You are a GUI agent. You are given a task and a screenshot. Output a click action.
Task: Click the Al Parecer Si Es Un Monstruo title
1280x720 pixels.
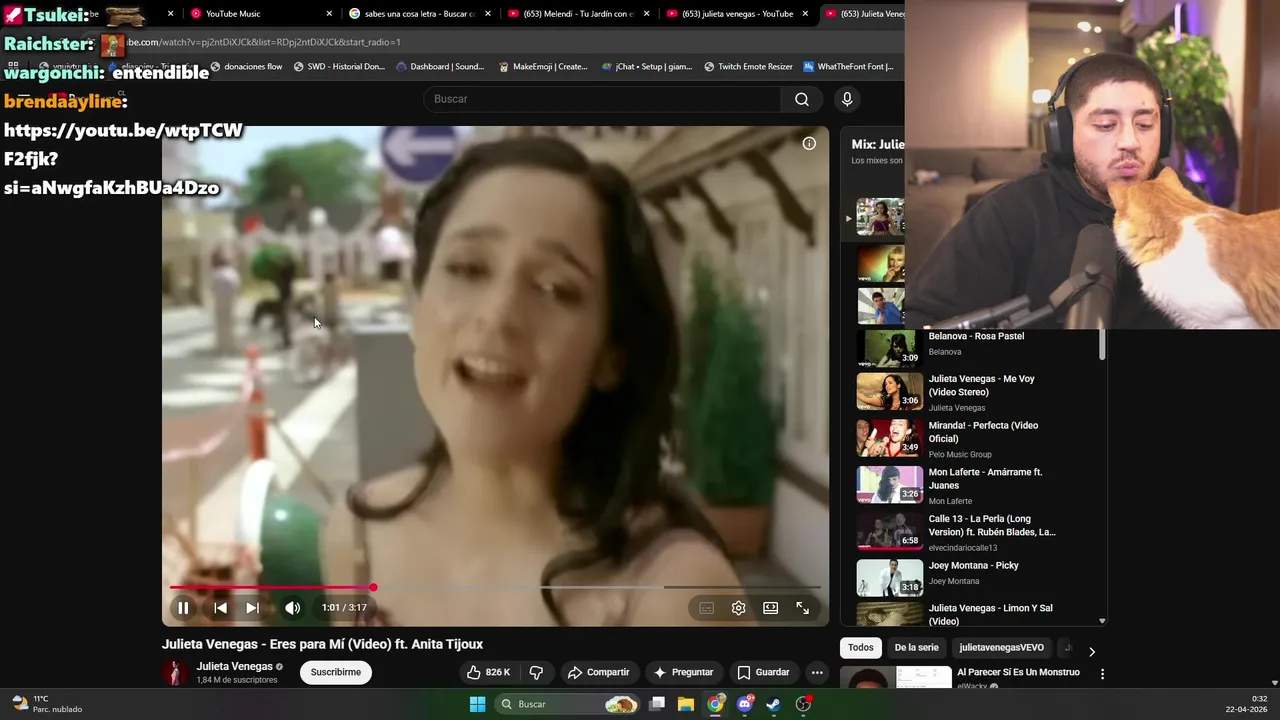pyautogui.click(x=1018, y=673)
